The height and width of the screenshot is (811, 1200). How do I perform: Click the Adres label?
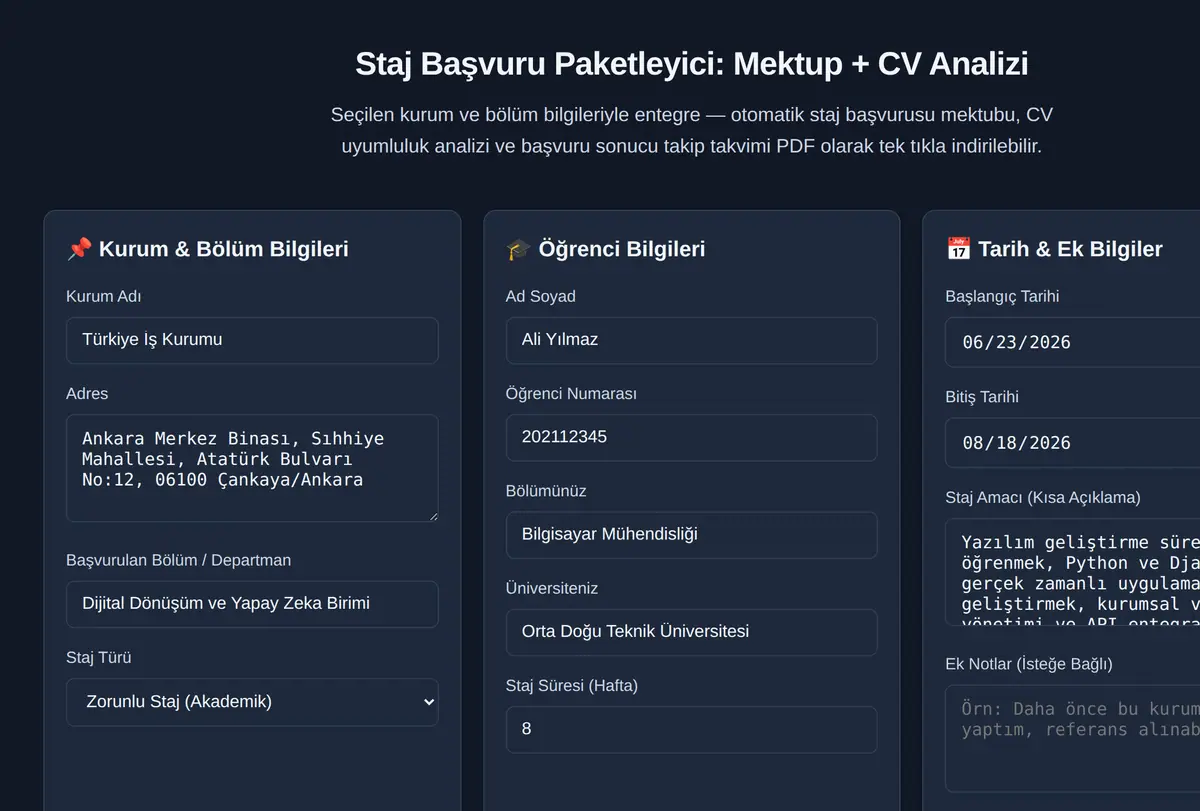[87, 393]
